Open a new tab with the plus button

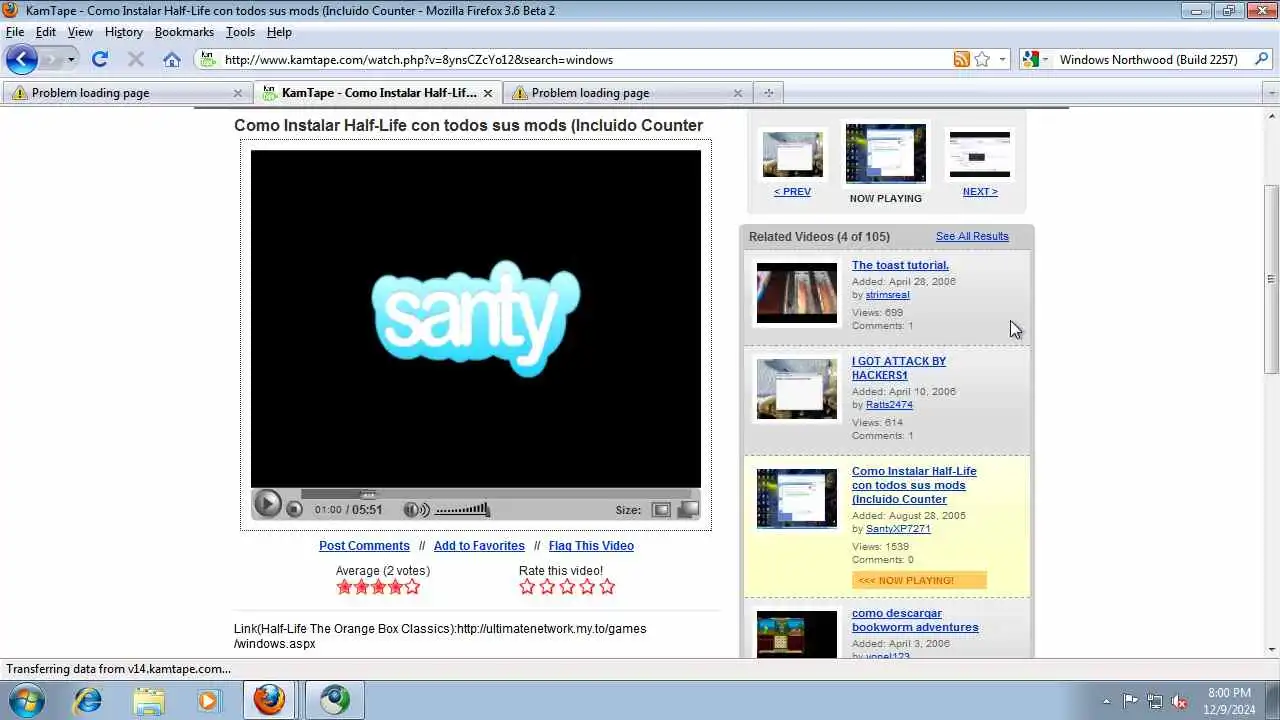(768, 93)
